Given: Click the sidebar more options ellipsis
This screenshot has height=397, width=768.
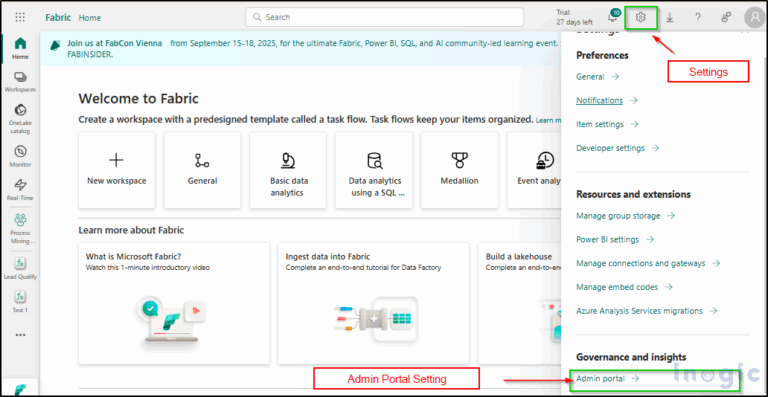Looking at the screenshot, I should [20, 335].
